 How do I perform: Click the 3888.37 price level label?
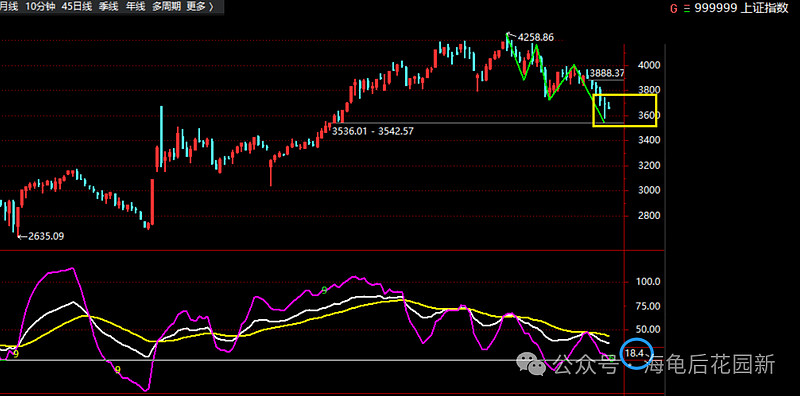coord(607,73)
